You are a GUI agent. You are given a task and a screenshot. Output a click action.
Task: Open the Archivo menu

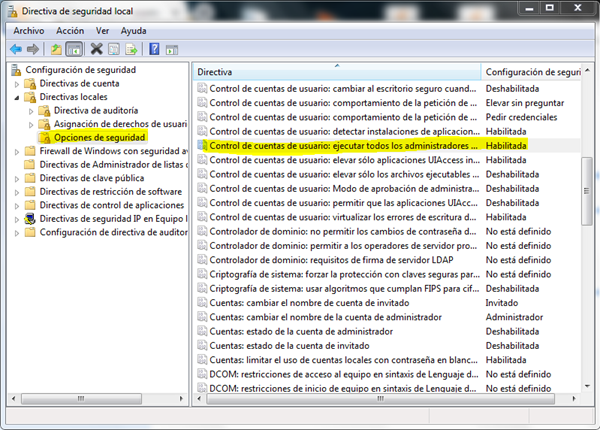(x=28, y=31)
